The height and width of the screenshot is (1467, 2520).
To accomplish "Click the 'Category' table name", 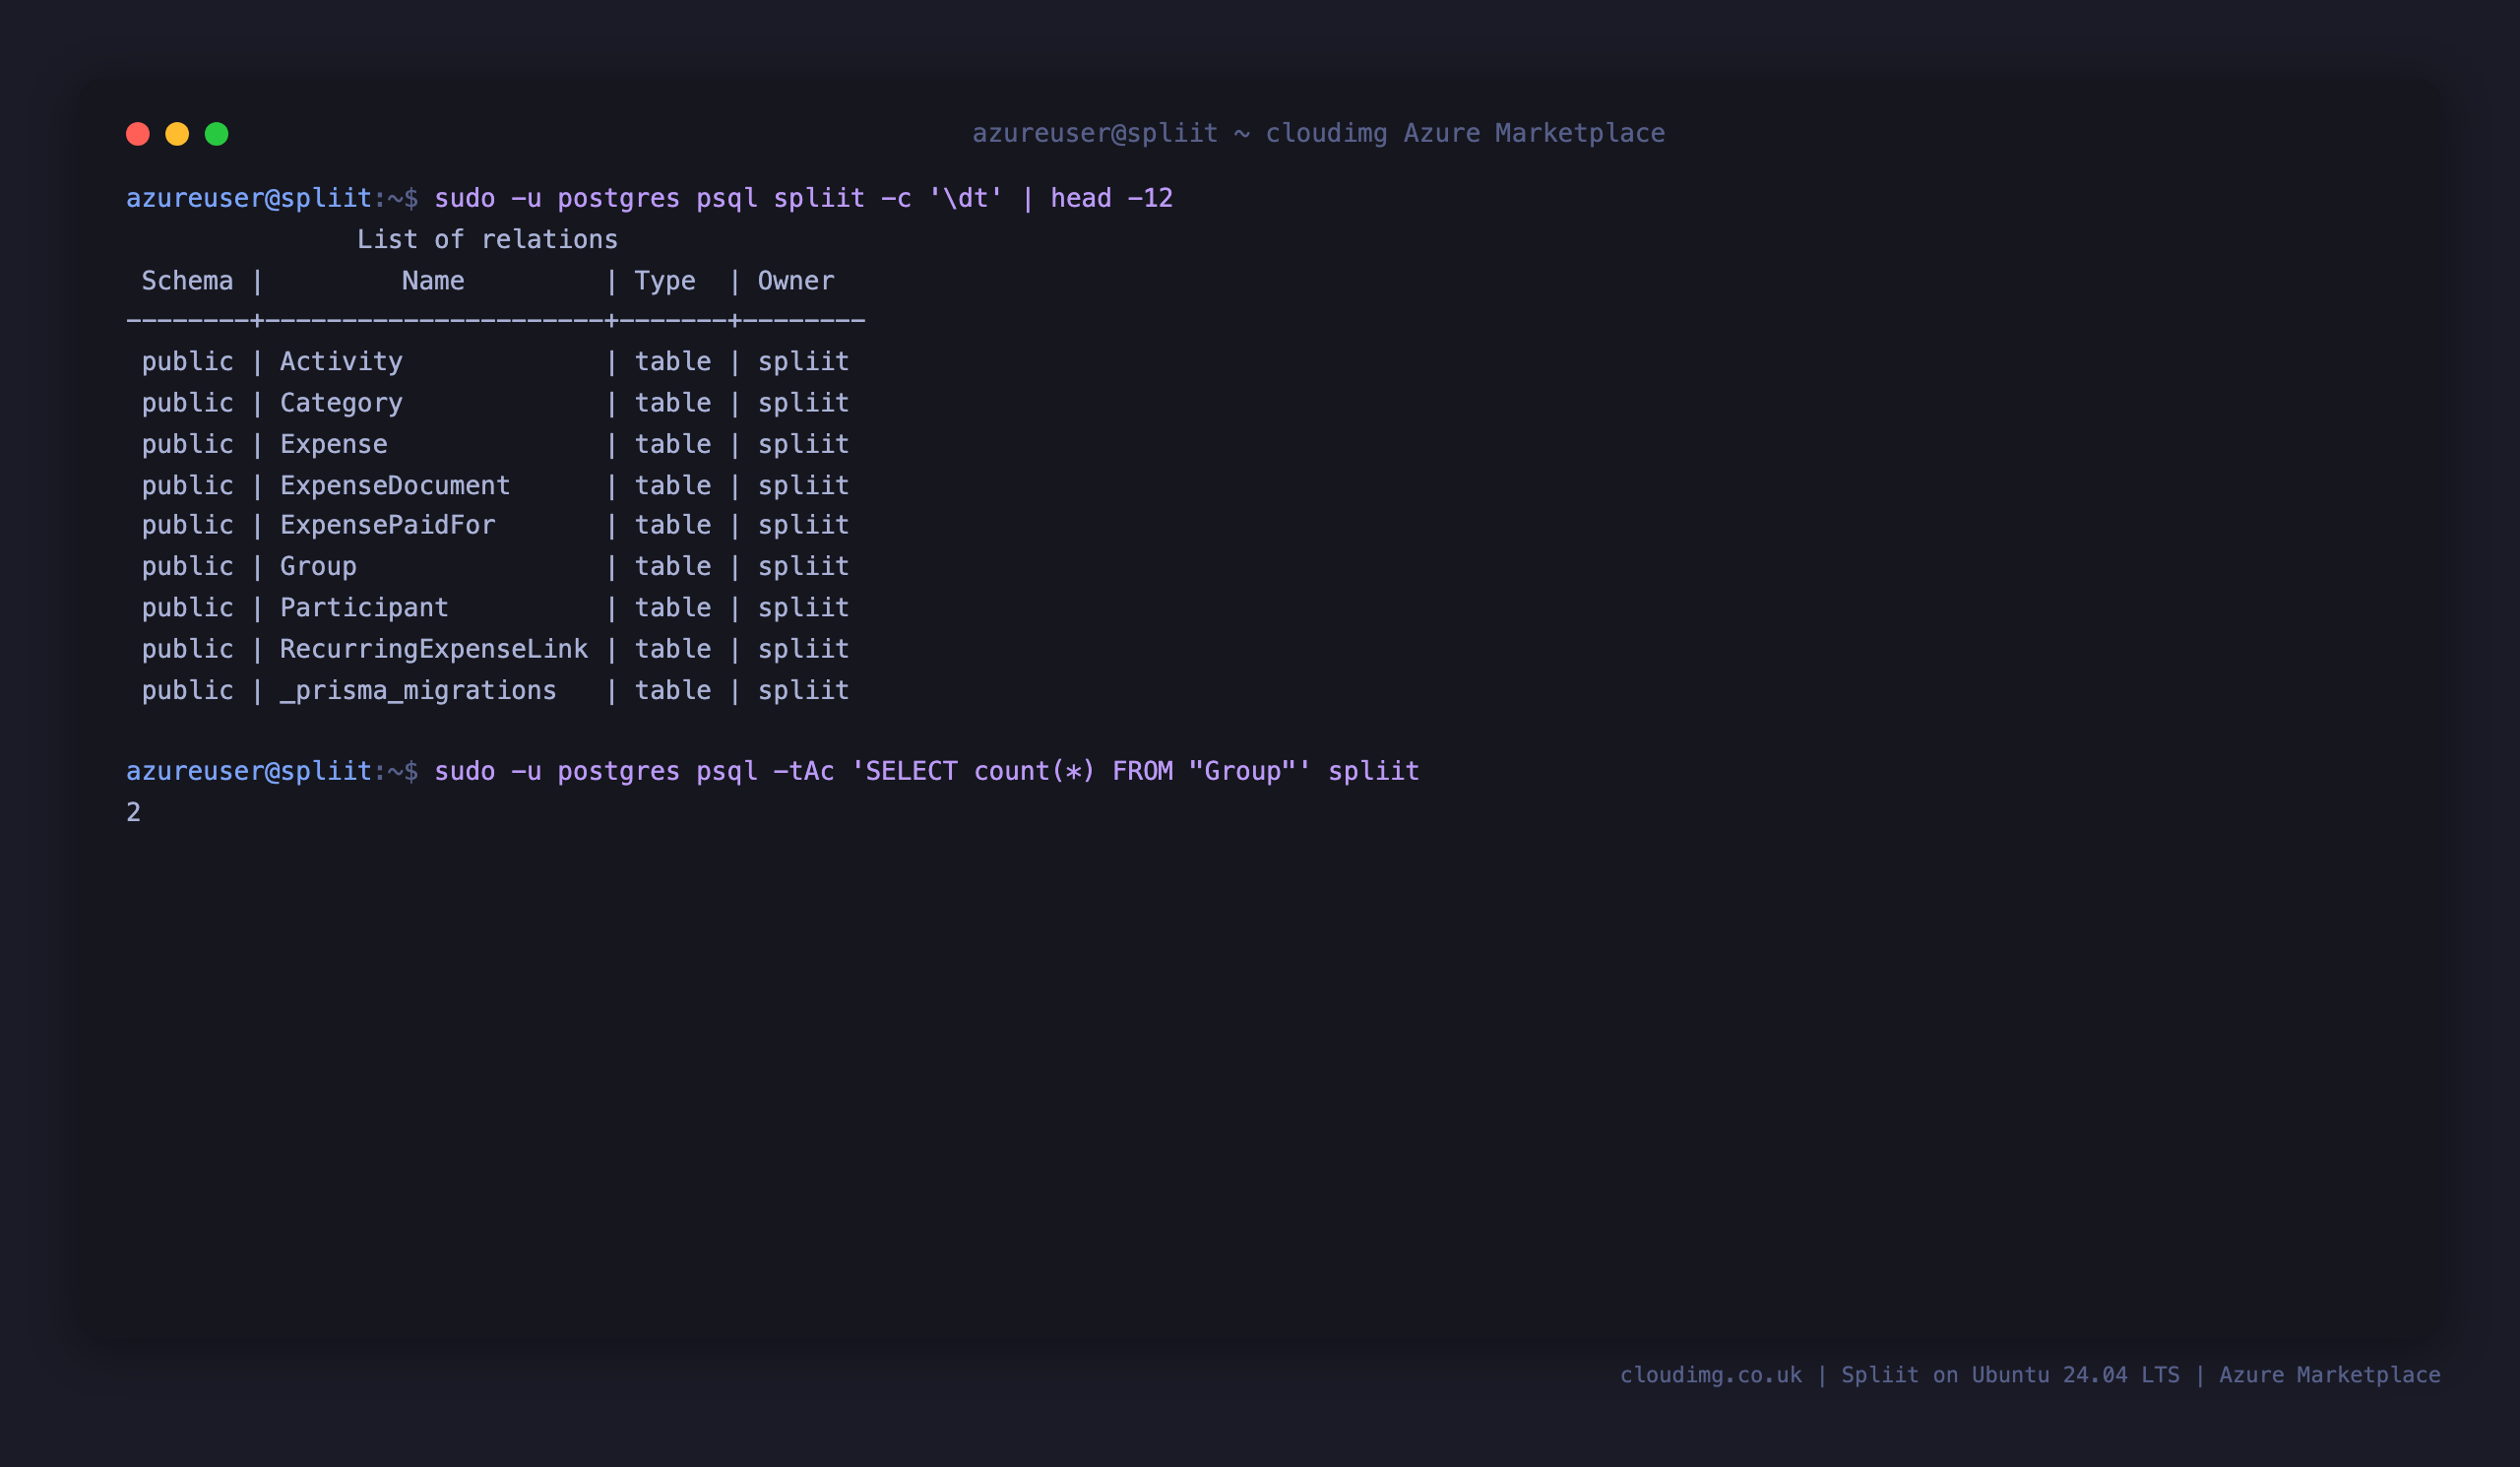I will coord(341,403).
